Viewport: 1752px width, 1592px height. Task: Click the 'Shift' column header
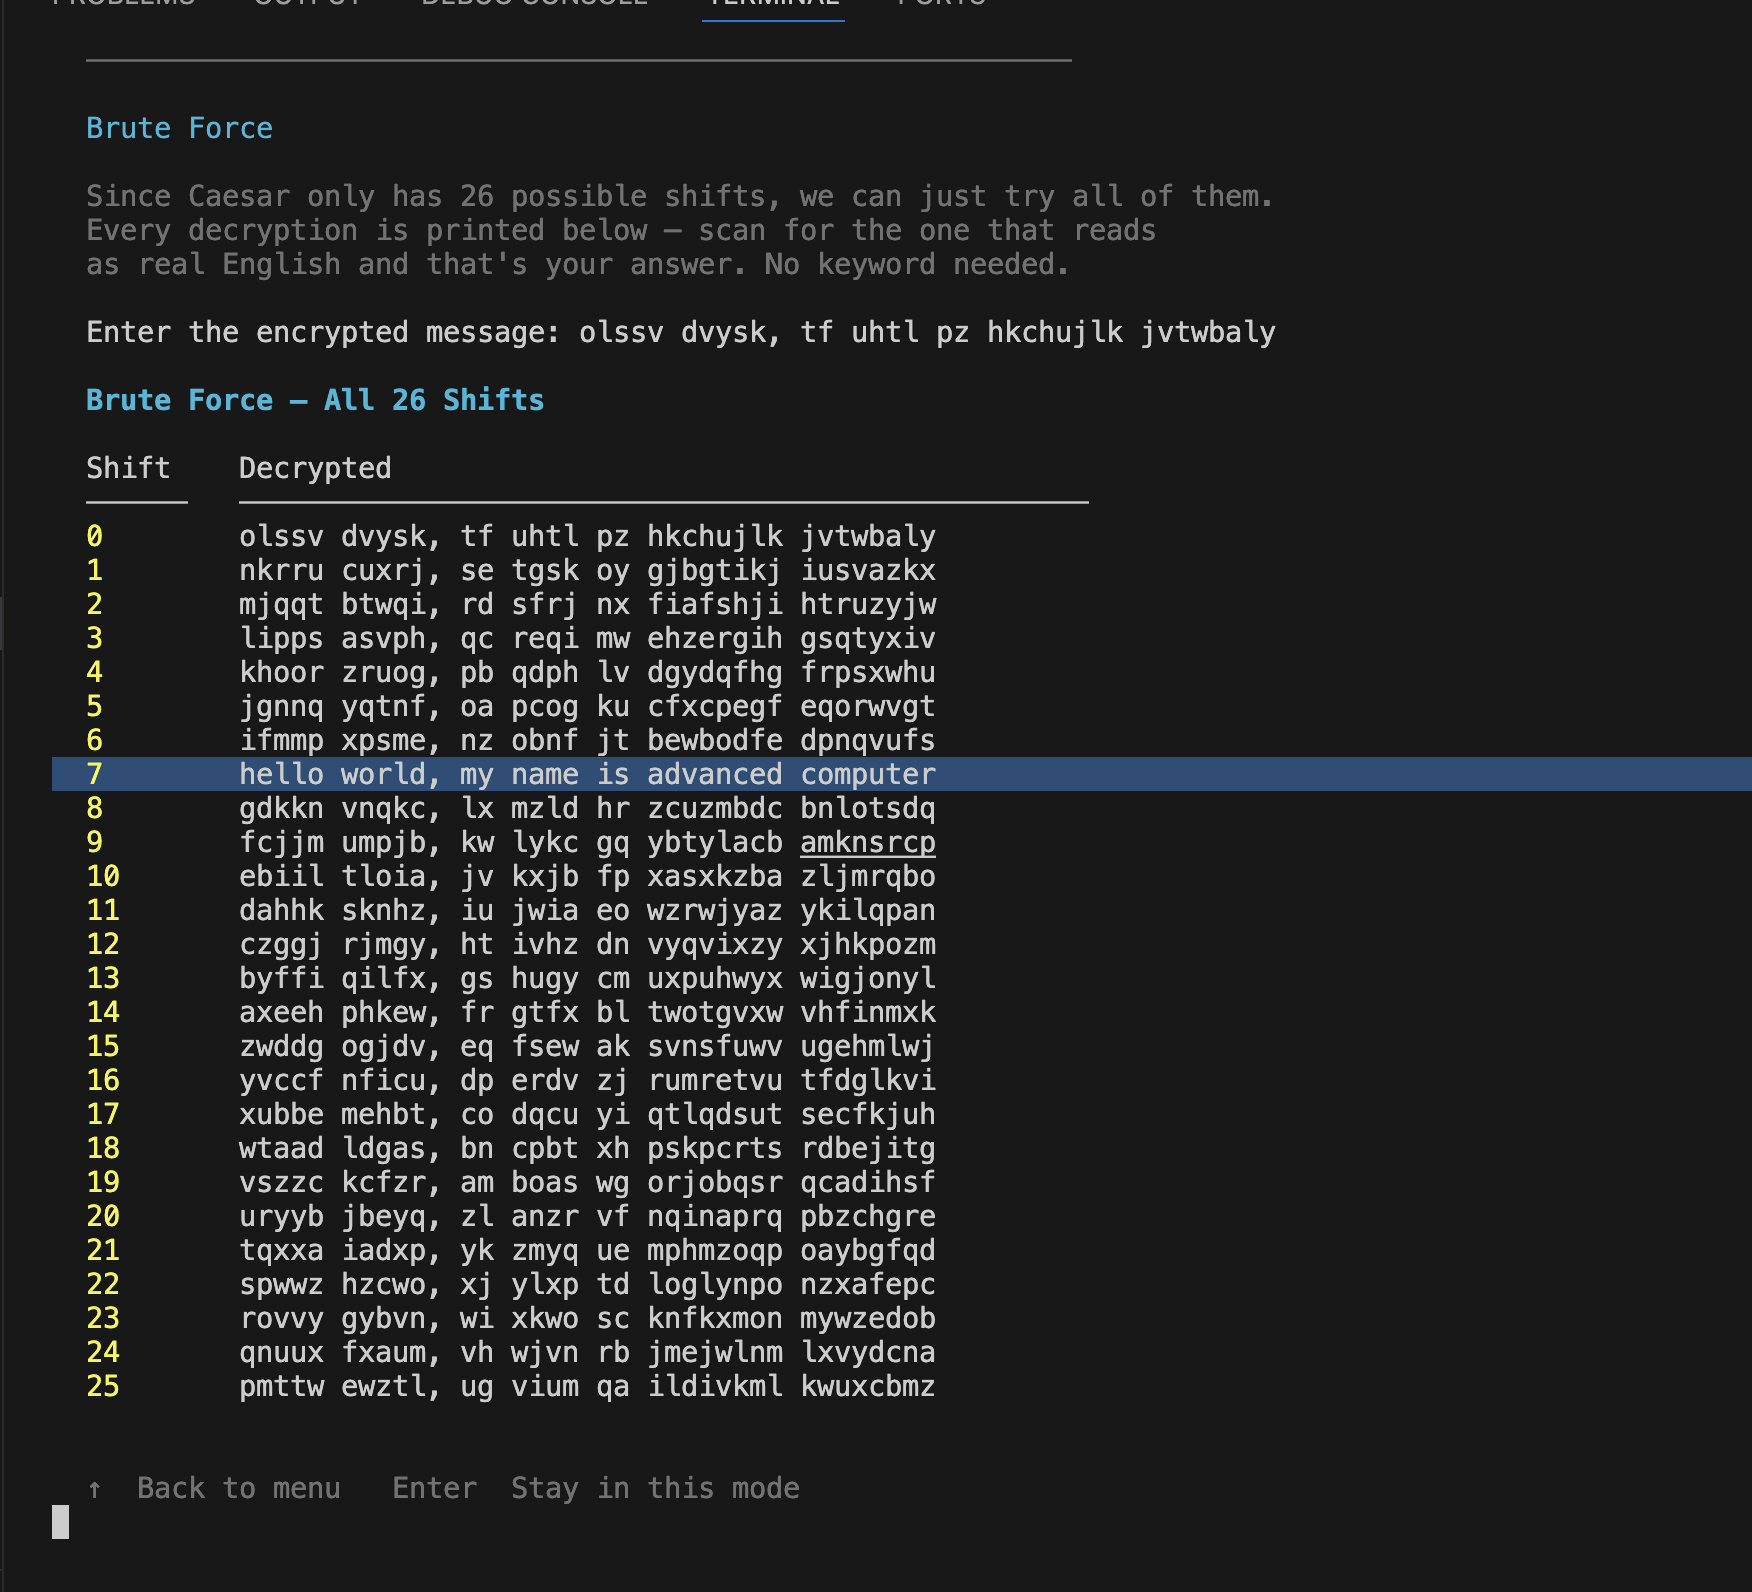pyautogui.click(x=128, y=468)
